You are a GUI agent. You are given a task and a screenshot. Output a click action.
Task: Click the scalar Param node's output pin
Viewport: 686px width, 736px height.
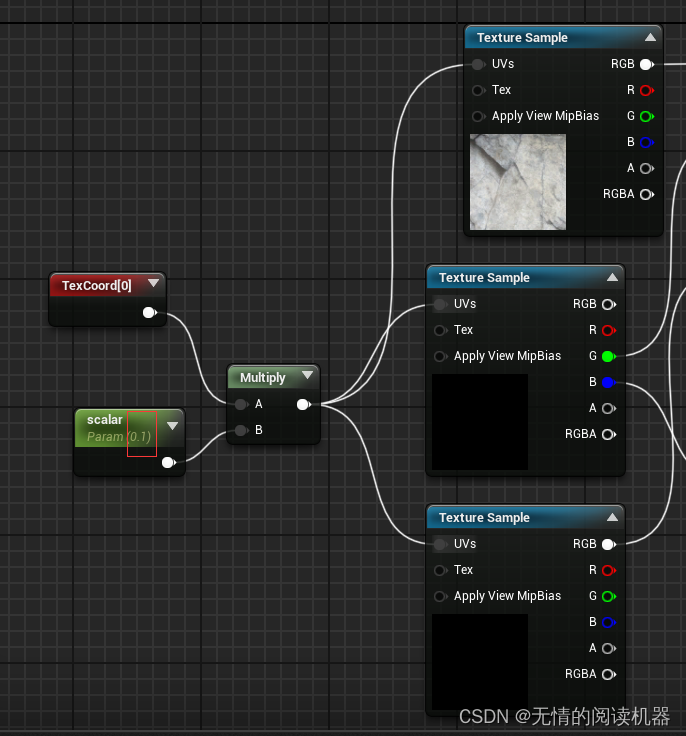tap(168, 462)
